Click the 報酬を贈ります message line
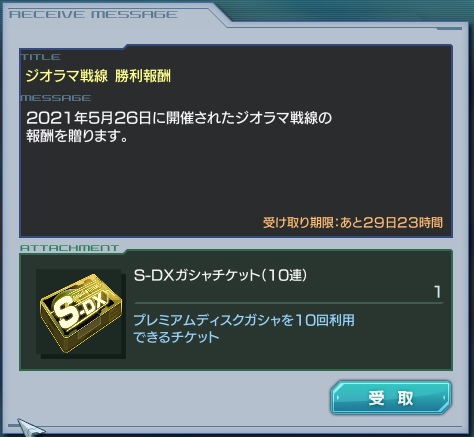 coord(77,136)
